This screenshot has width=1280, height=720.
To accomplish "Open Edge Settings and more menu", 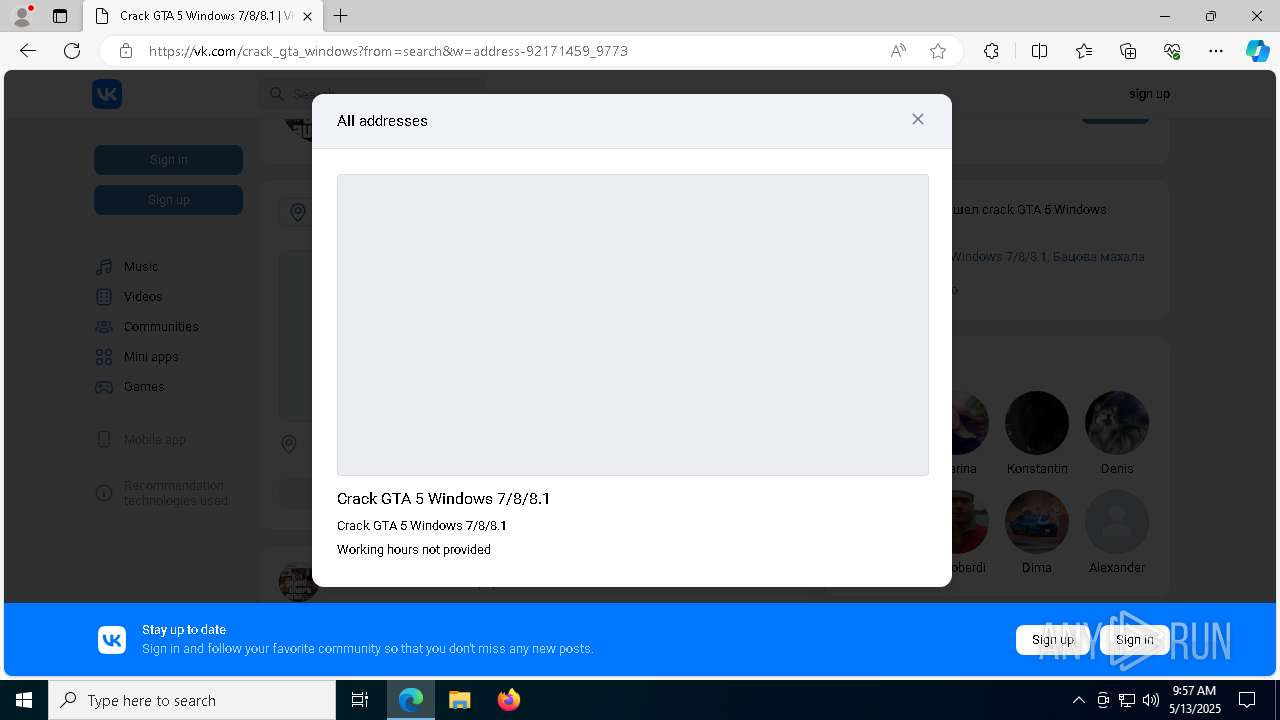I will (1216, 51).
